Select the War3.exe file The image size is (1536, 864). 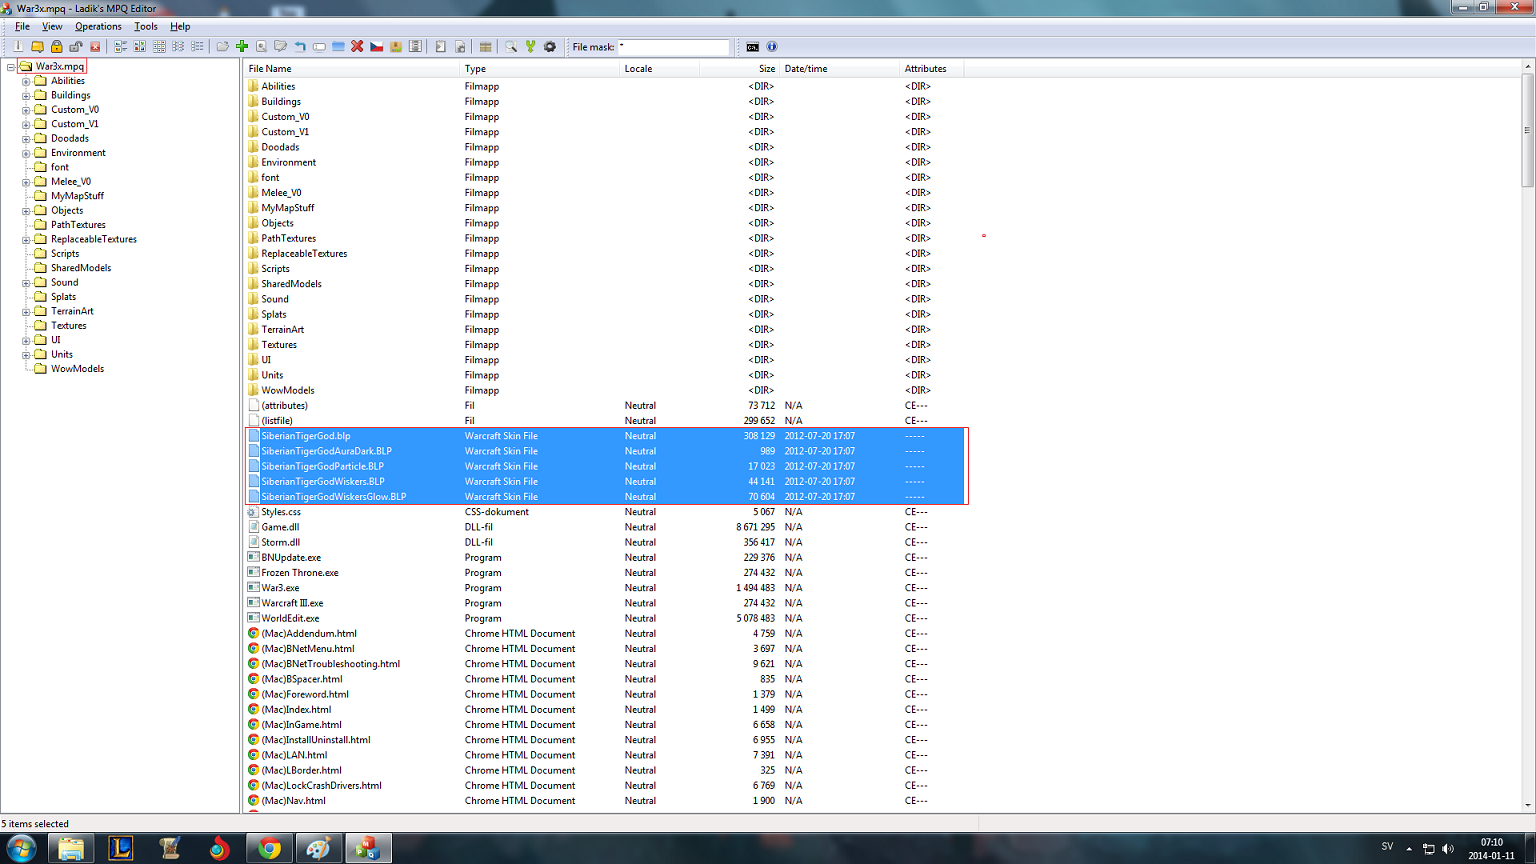(x=280, y=588)
